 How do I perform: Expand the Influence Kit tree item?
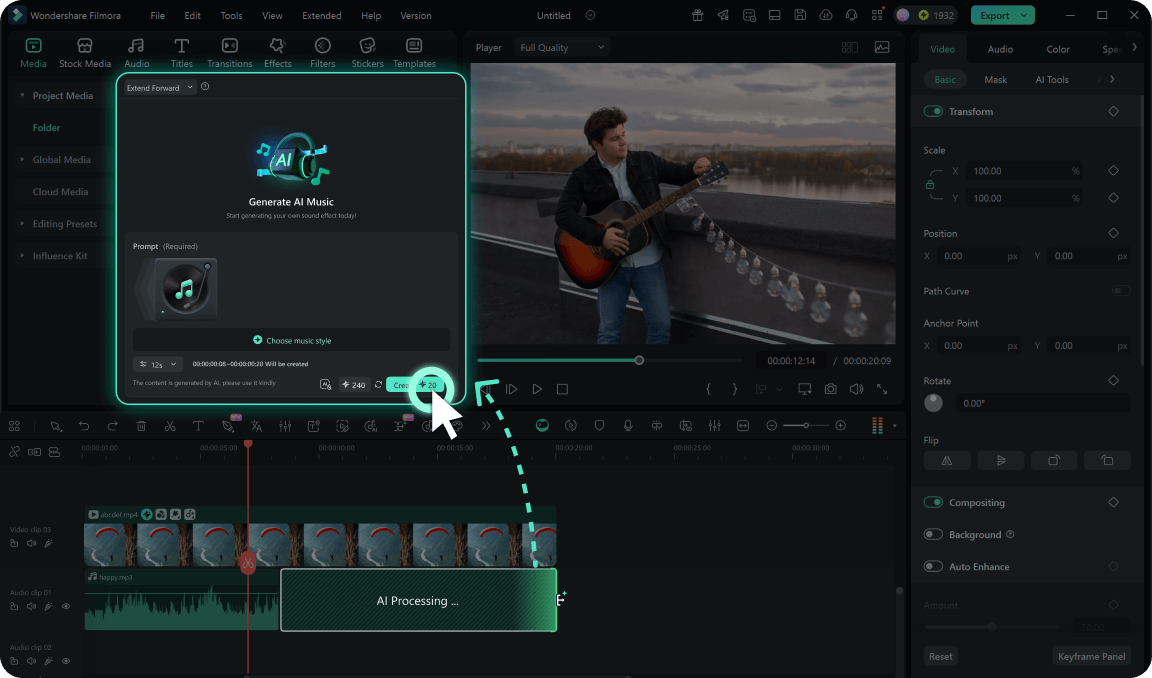coord(22,256)
